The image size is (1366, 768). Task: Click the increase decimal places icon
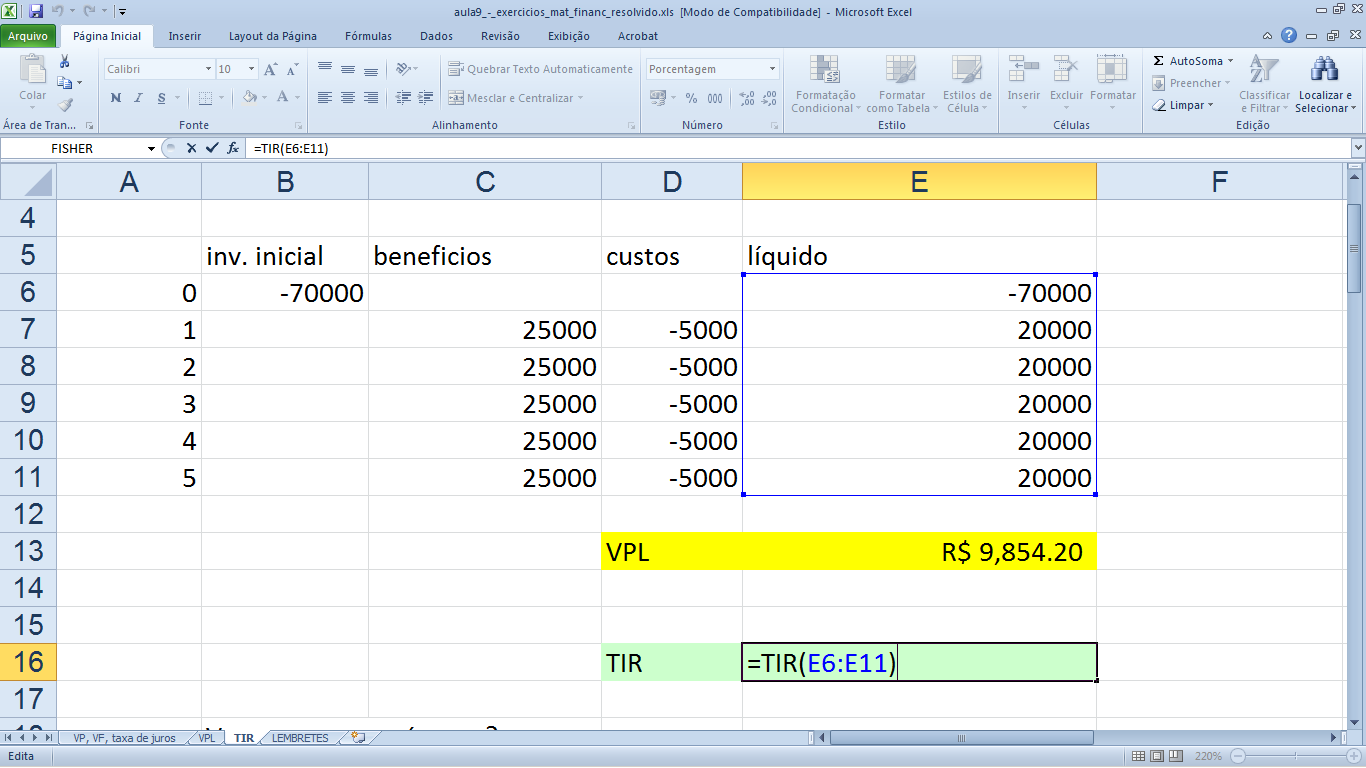[747, 98]
